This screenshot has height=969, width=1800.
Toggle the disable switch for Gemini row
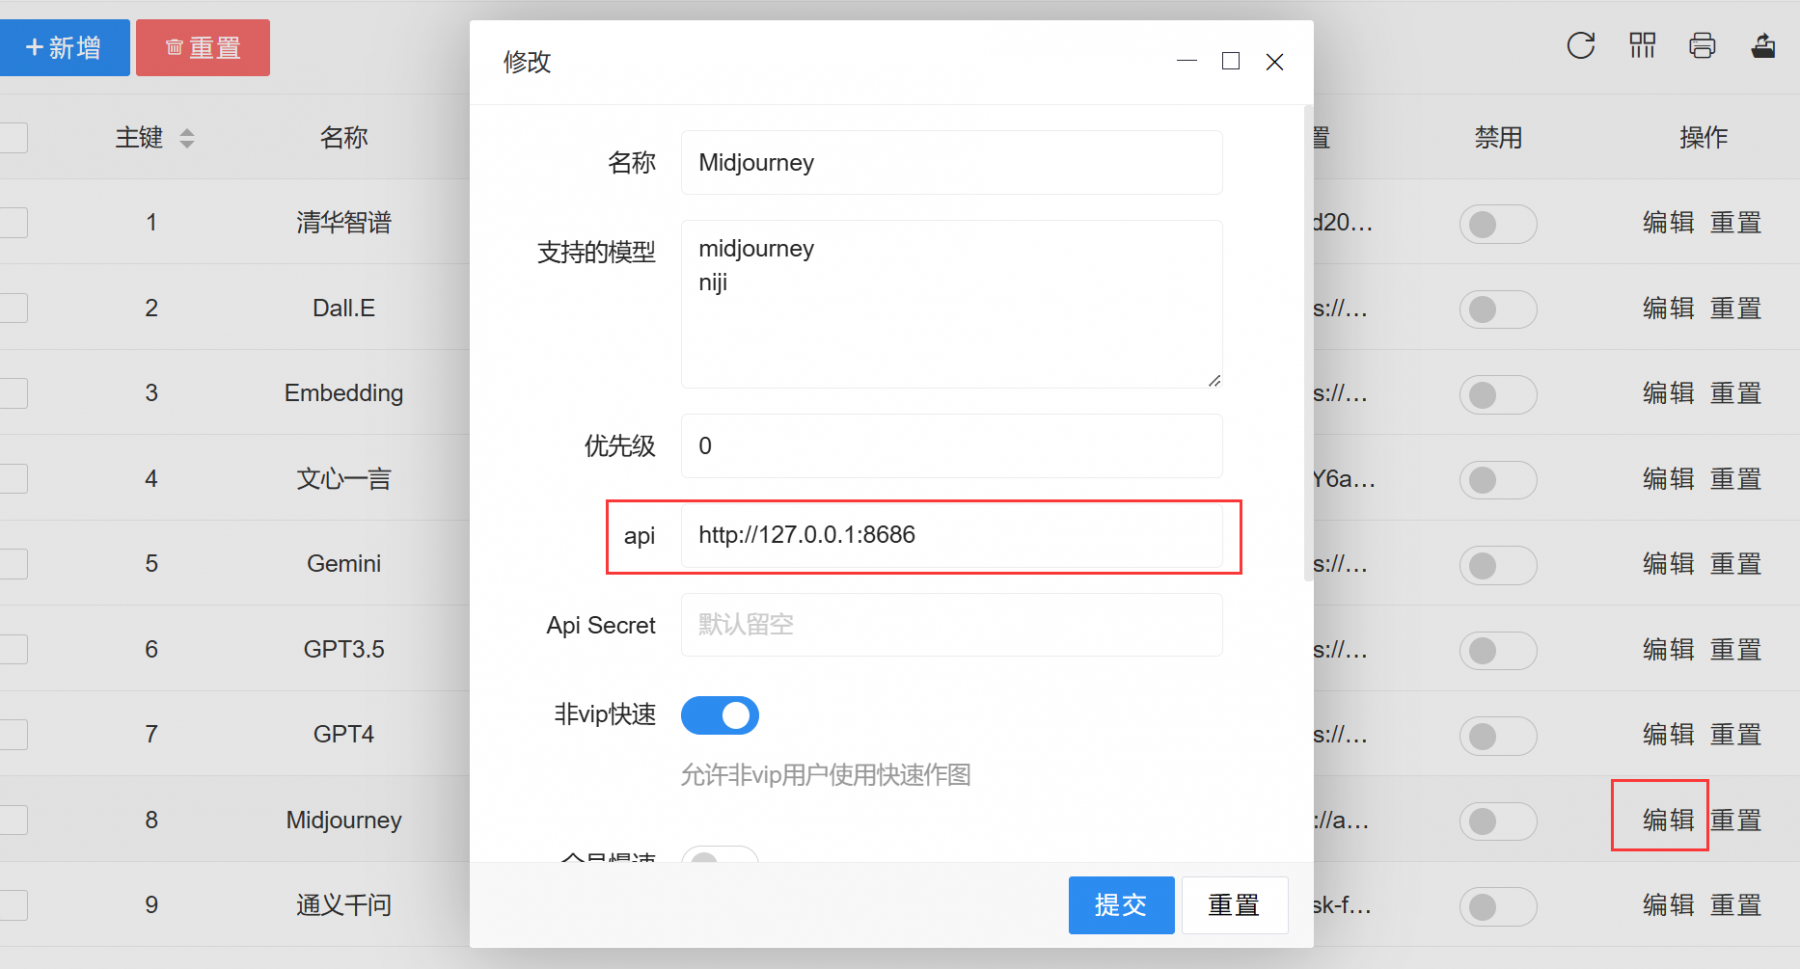coord(1497,565)
